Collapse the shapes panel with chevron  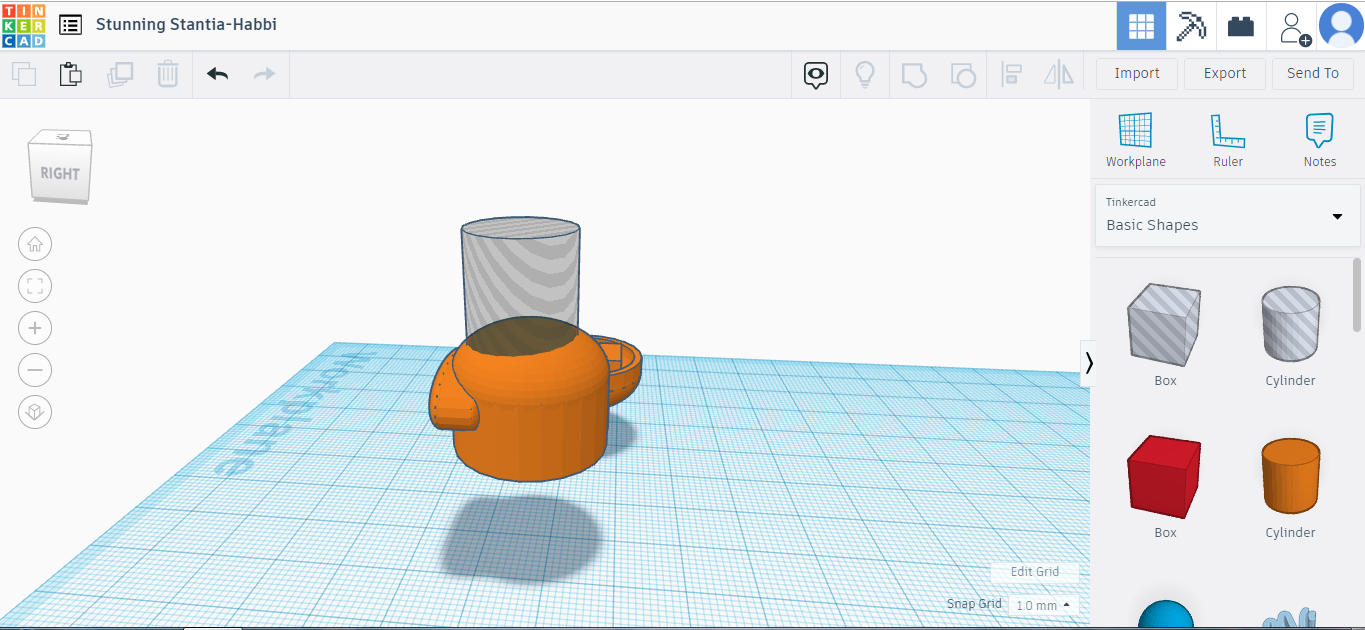pyautogui.click(x=1088, y=363)
